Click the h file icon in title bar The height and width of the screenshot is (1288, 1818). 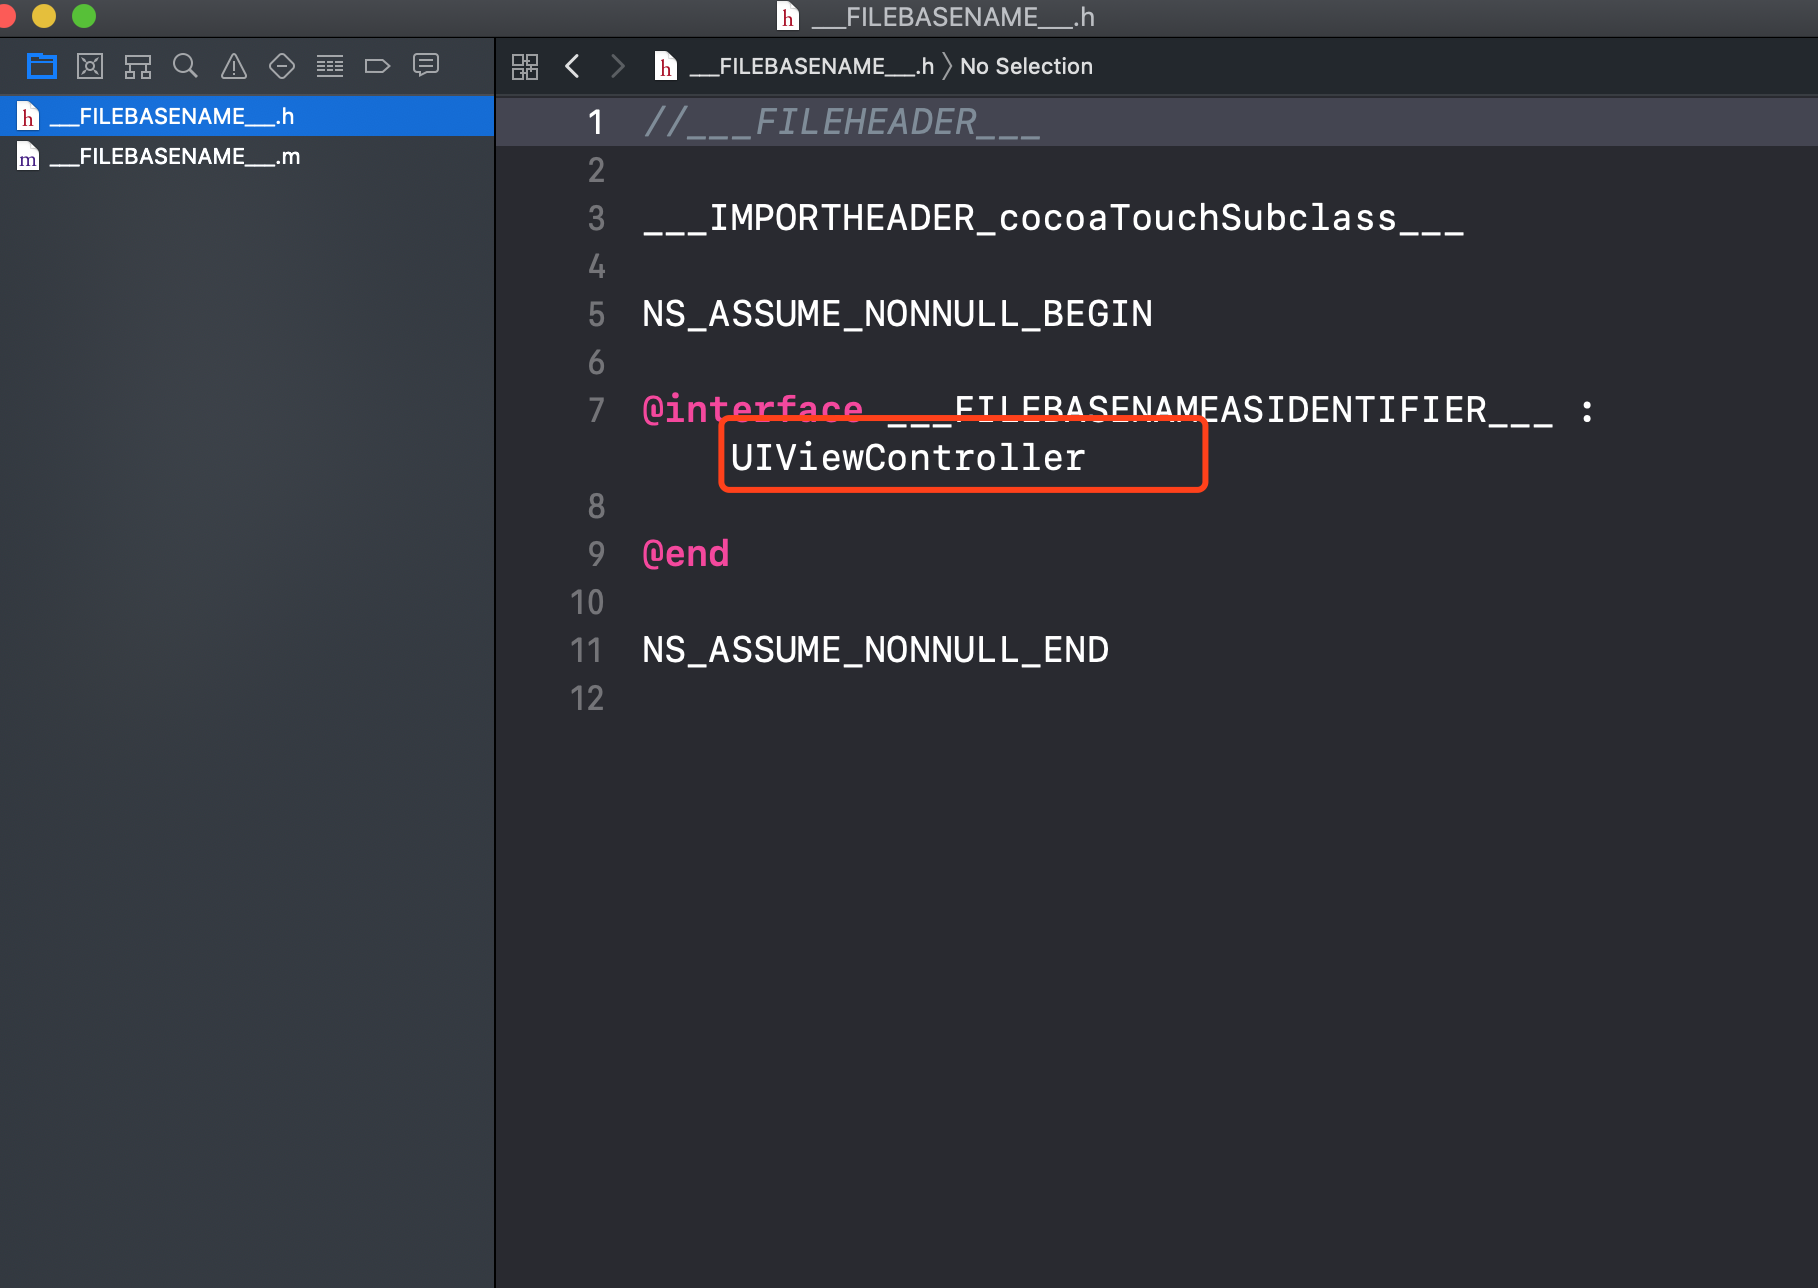[788, 17]
